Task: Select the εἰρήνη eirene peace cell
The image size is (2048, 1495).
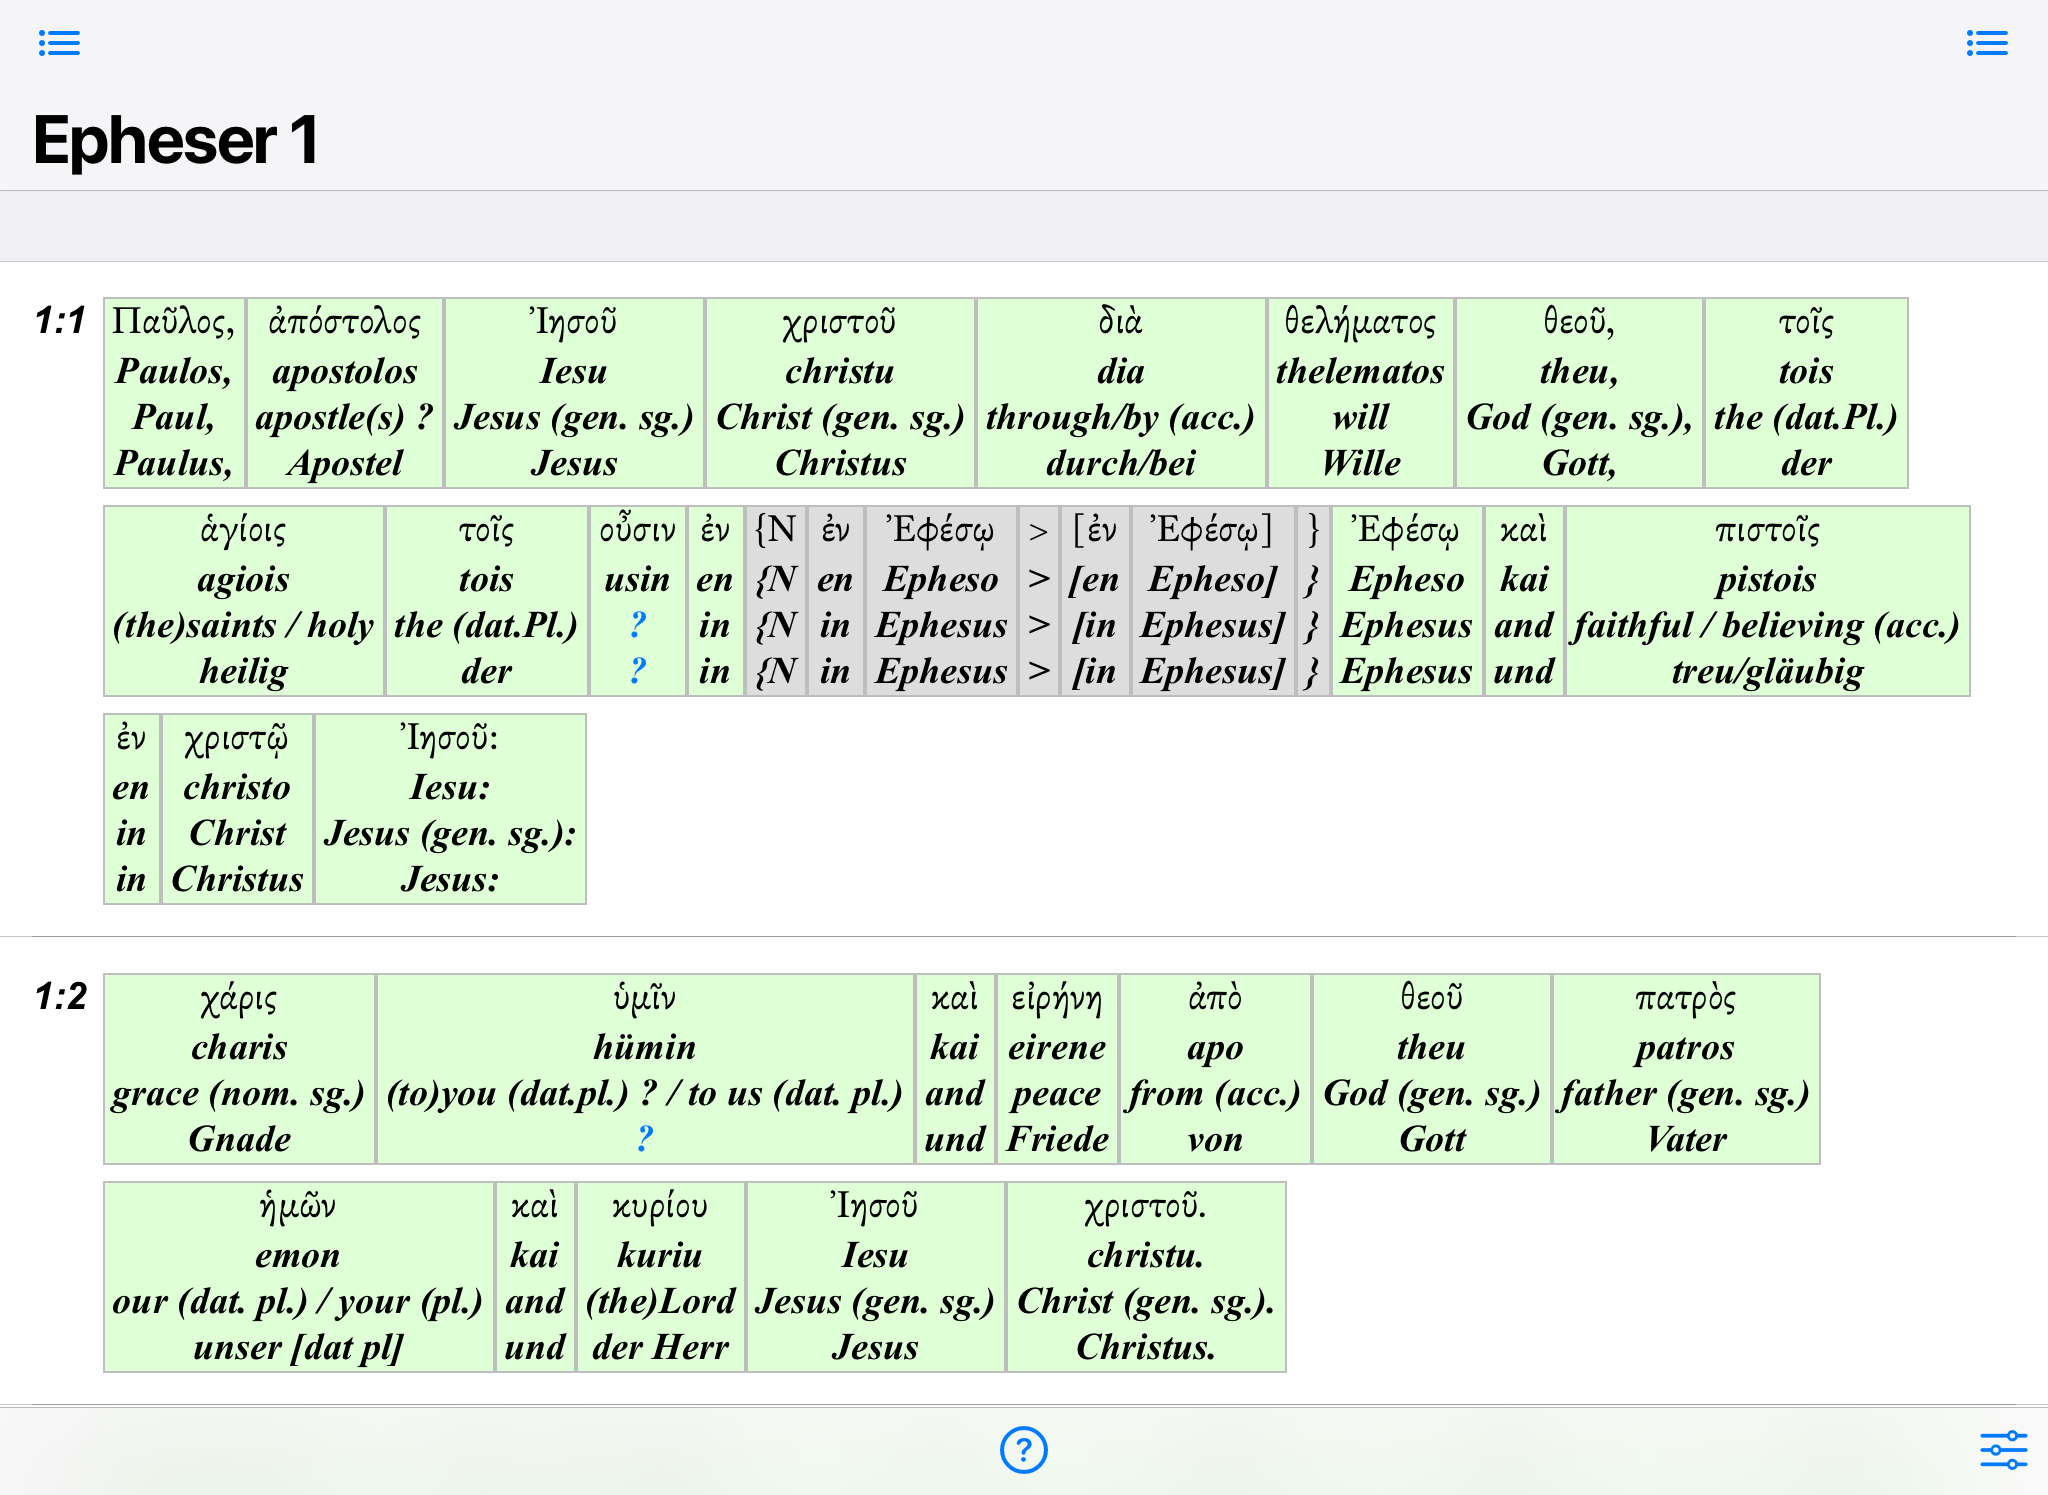Action: coord(1057,1069)
